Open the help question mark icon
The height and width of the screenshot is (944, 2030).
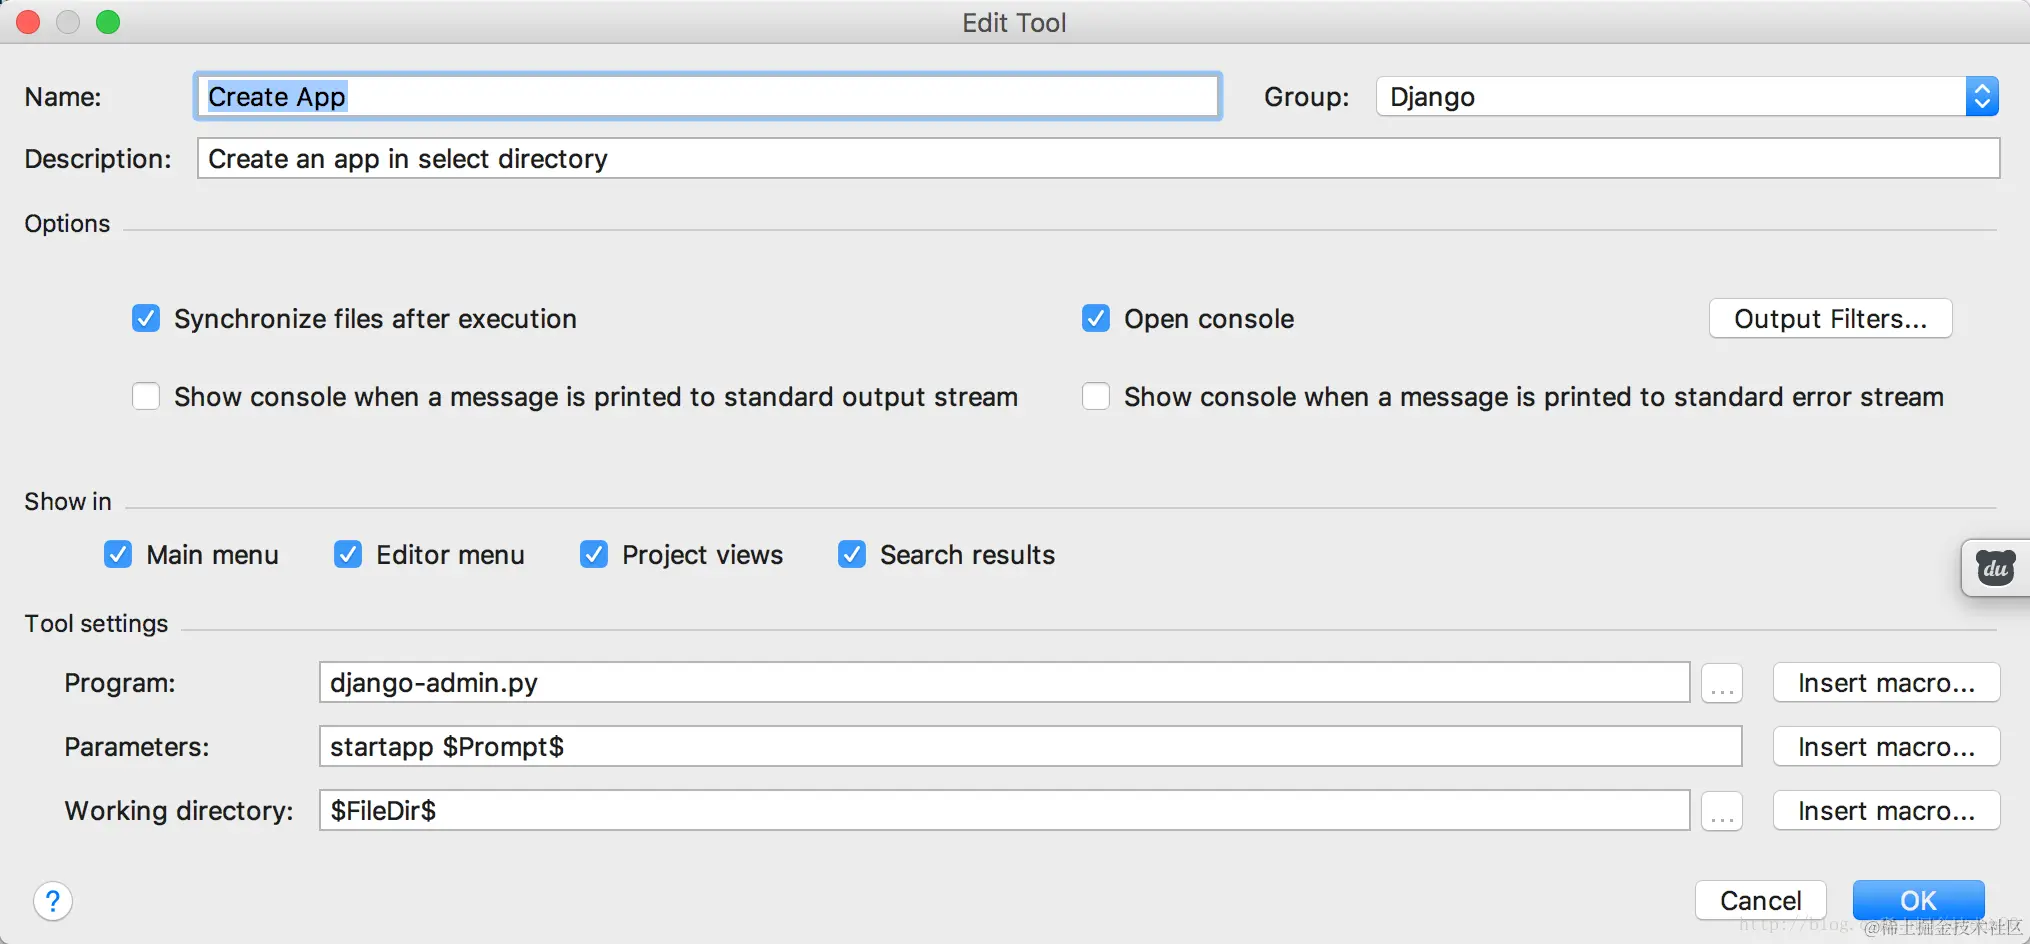click(x=53, y=901)
